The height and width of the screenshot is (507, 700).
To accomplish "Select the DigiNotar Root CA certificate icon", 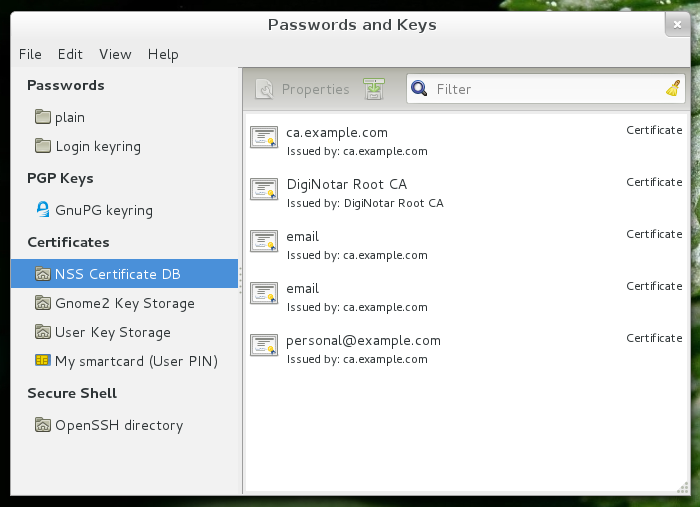I will (264, 189).
